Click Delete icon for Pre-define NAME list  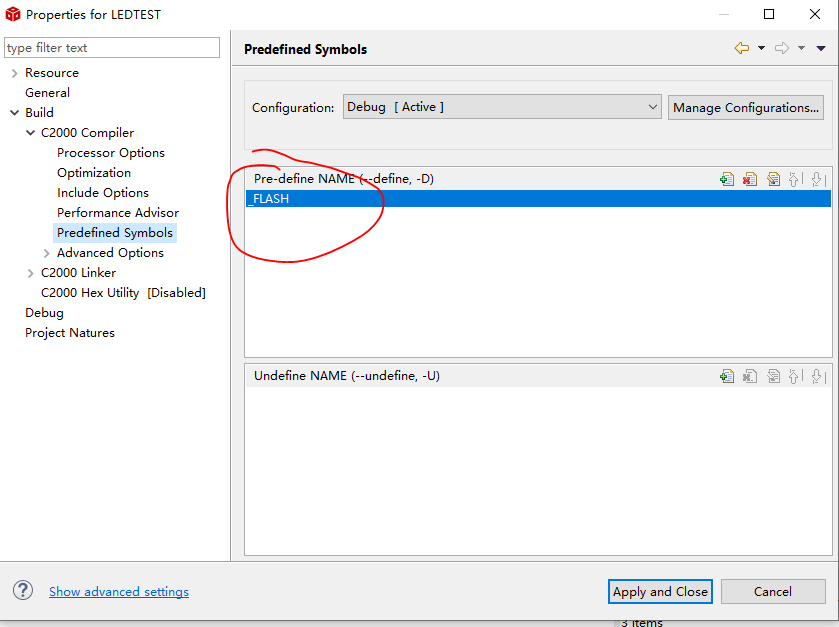coord(750,179)
